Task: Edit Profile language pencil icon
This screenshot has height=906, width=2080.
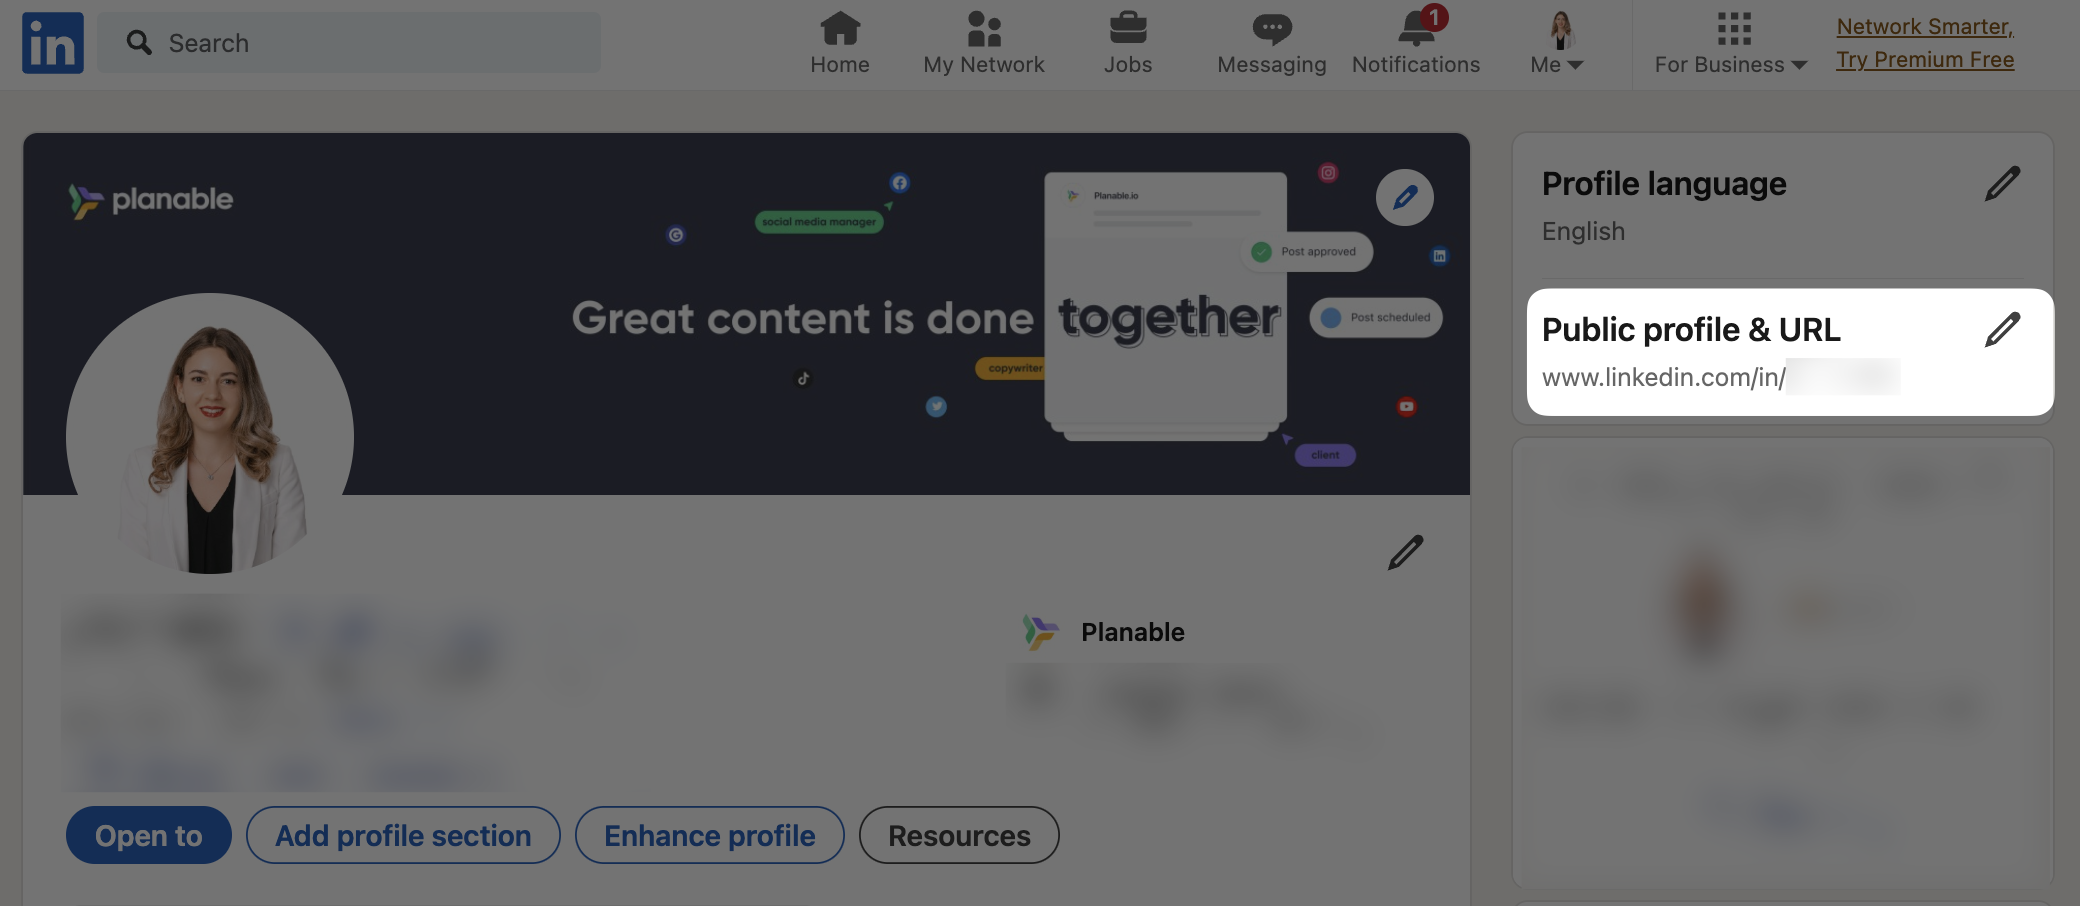Action: tap(2003, 184)
